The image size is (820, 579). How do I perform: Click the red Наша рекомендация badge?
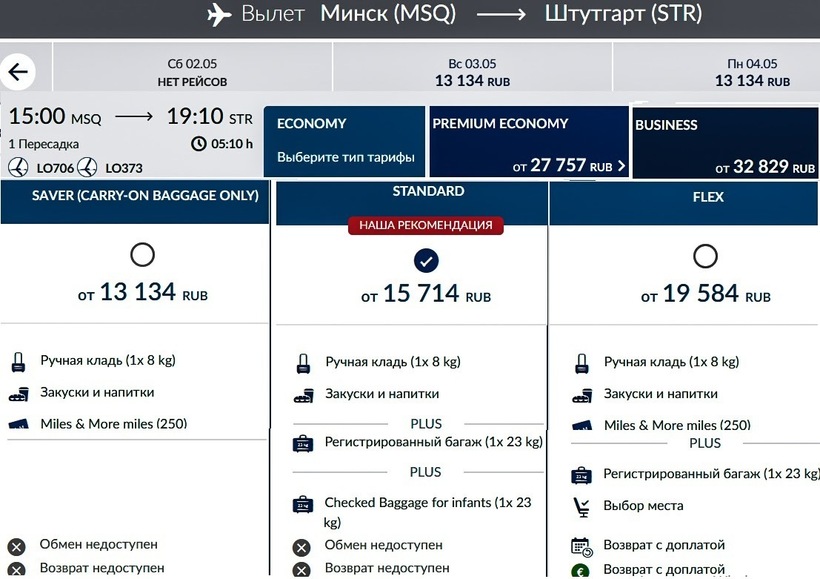tap(426, 225)
